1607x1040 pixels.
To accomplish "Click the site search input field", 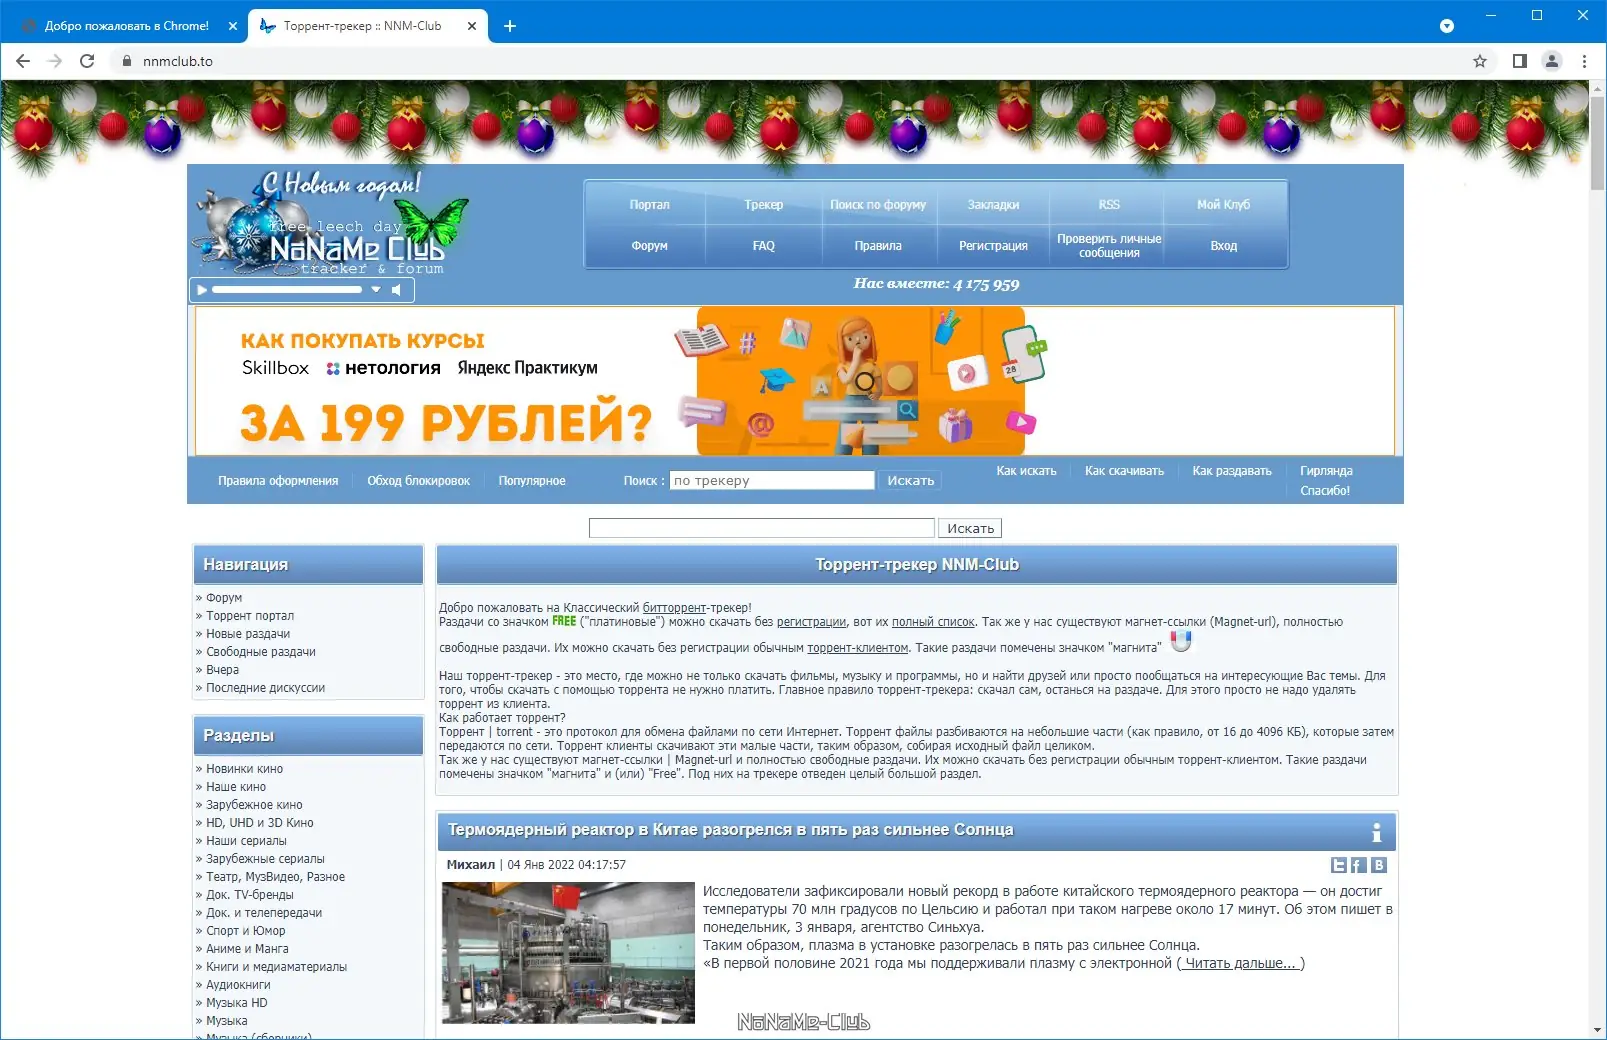I will pos(771,480).
